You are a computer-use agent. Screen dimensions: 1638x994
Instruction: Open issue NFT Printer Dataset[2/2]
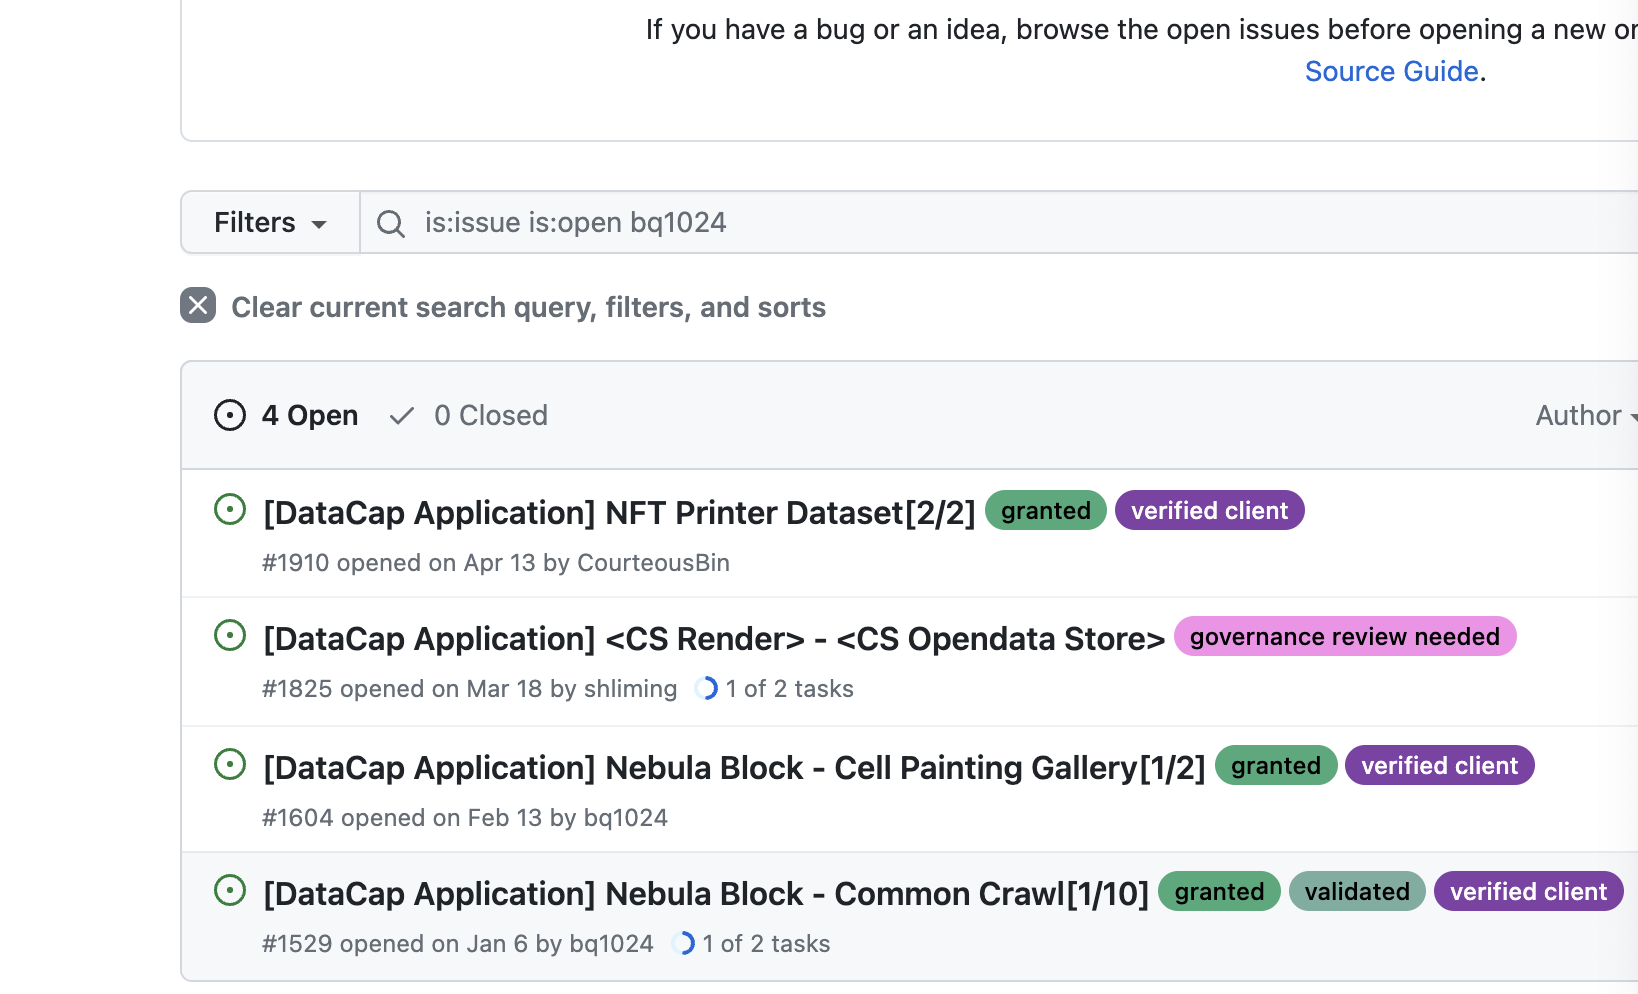pyautogui.click(x=618, y=512)
